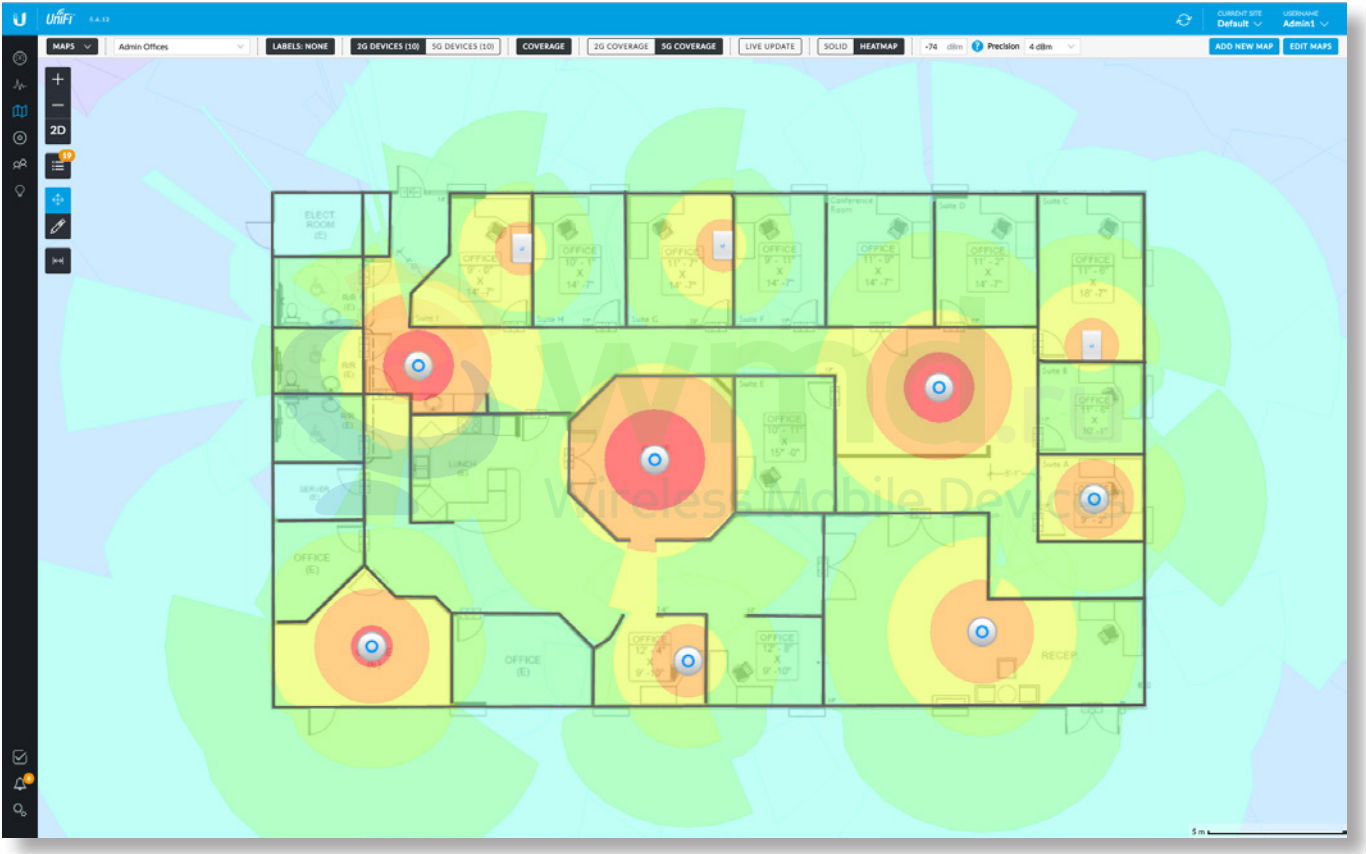This screenshot has width=1366, height=854.
Task: Select the move/pan map tool
Action: (x=58, y=199)
